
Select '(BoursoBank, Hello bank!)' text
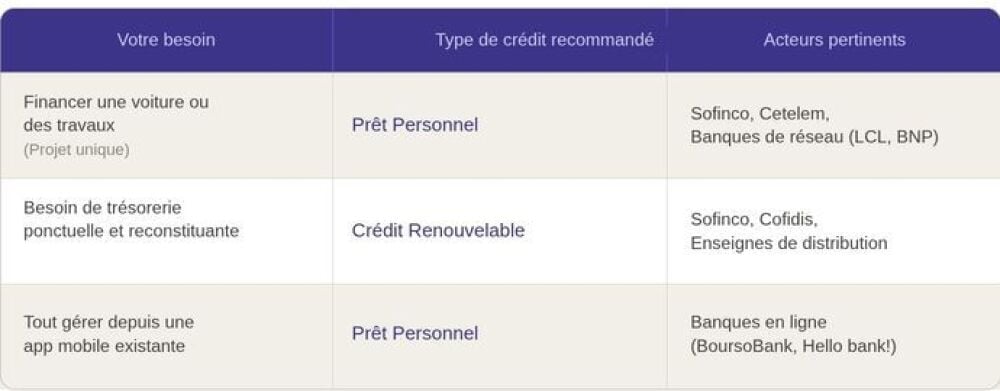click(x=793, y=346)
